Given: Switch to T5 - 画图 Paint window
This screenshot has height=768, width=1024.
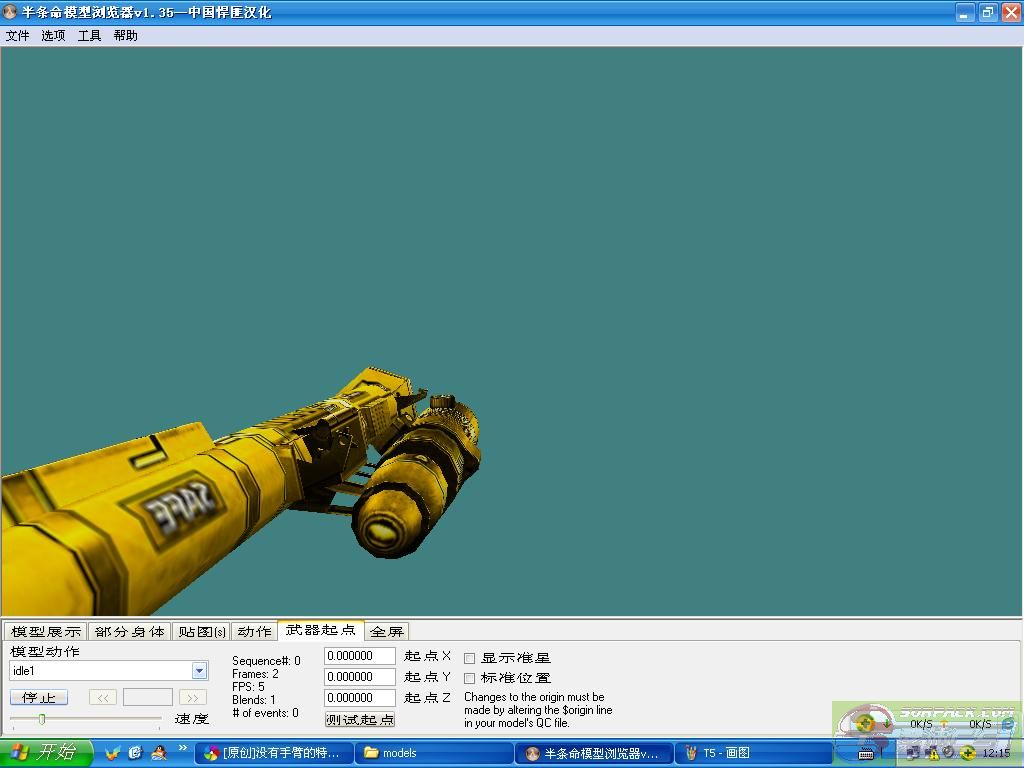Looking at the screenshot, I should pos(753,753).
